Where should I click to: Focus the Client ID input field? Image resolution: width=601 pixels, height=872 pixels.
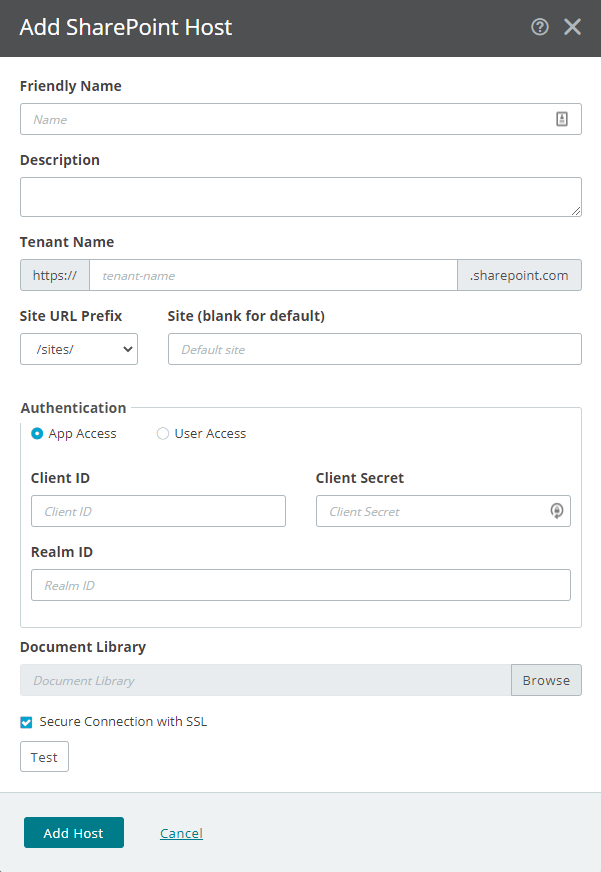(158, 511)
